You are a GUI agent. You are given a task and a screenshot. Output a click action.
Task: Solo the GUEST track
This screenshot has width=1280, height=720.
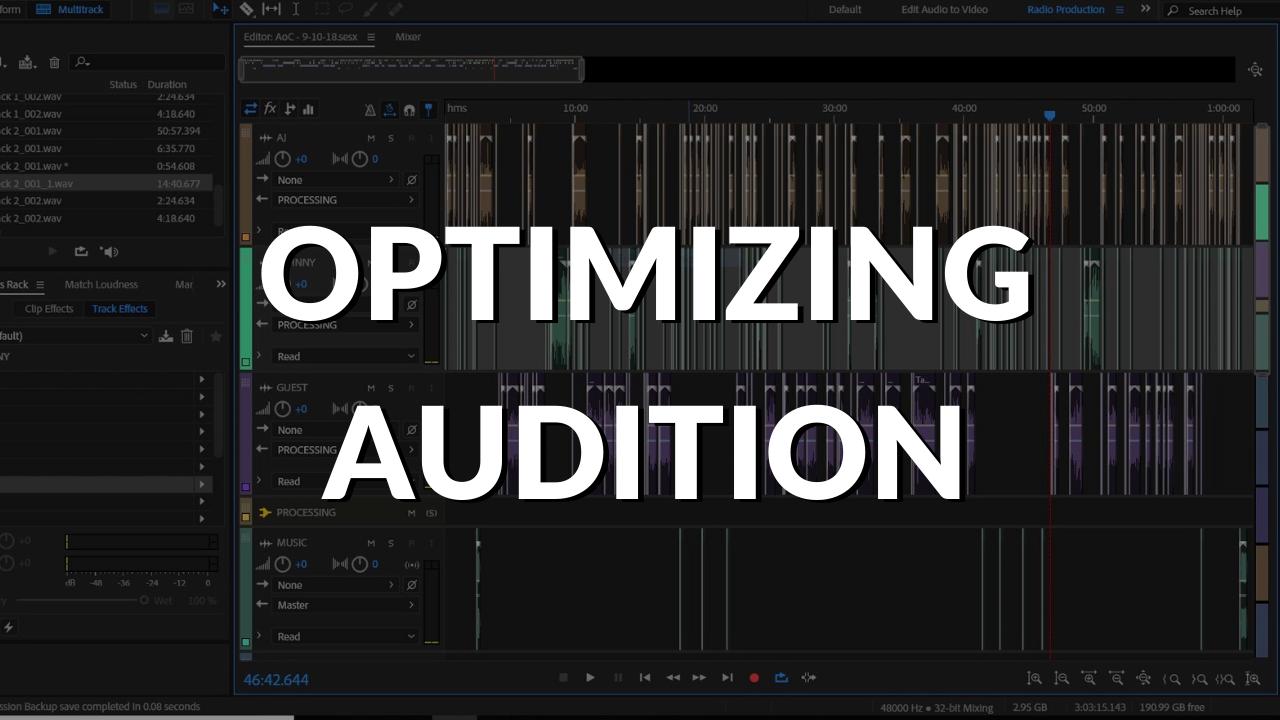click(391, 388)
